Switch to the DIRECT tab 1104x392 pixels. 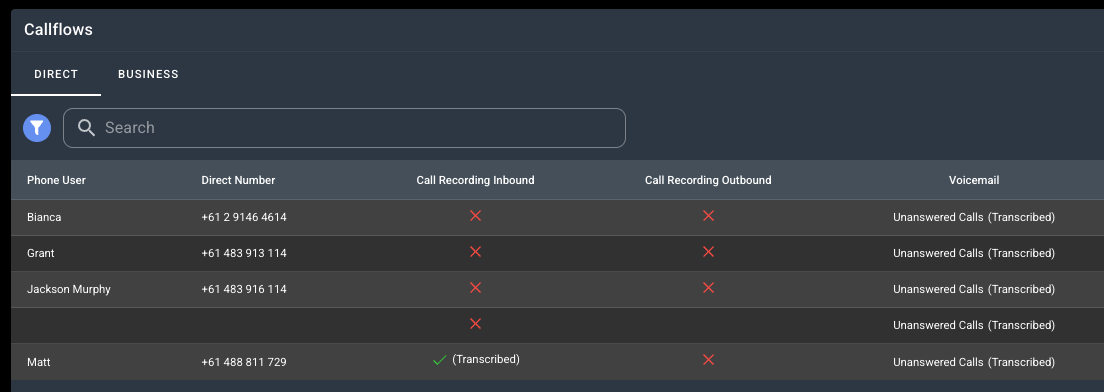(56, 74)
